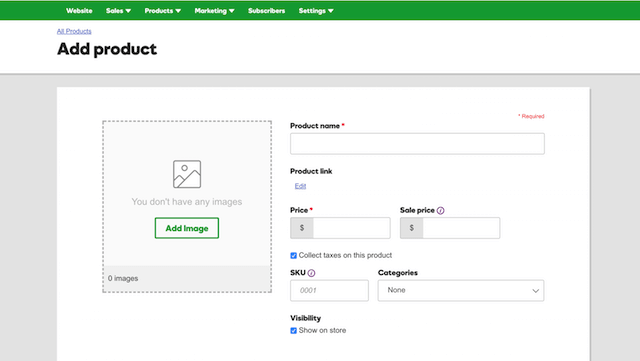Click the '* Required' note
Screen dimensions: 640x361
point(531,116)
